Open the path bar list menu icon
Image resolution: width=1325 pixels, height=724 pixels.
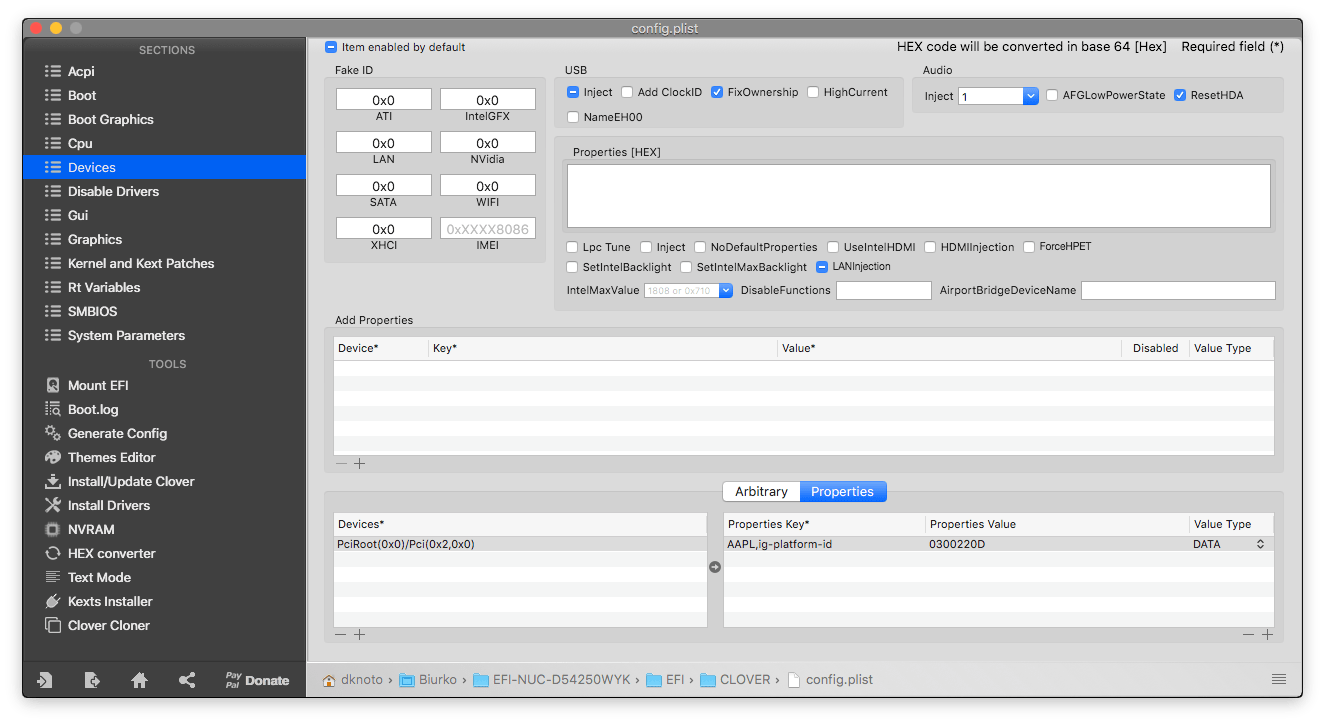1279,679
